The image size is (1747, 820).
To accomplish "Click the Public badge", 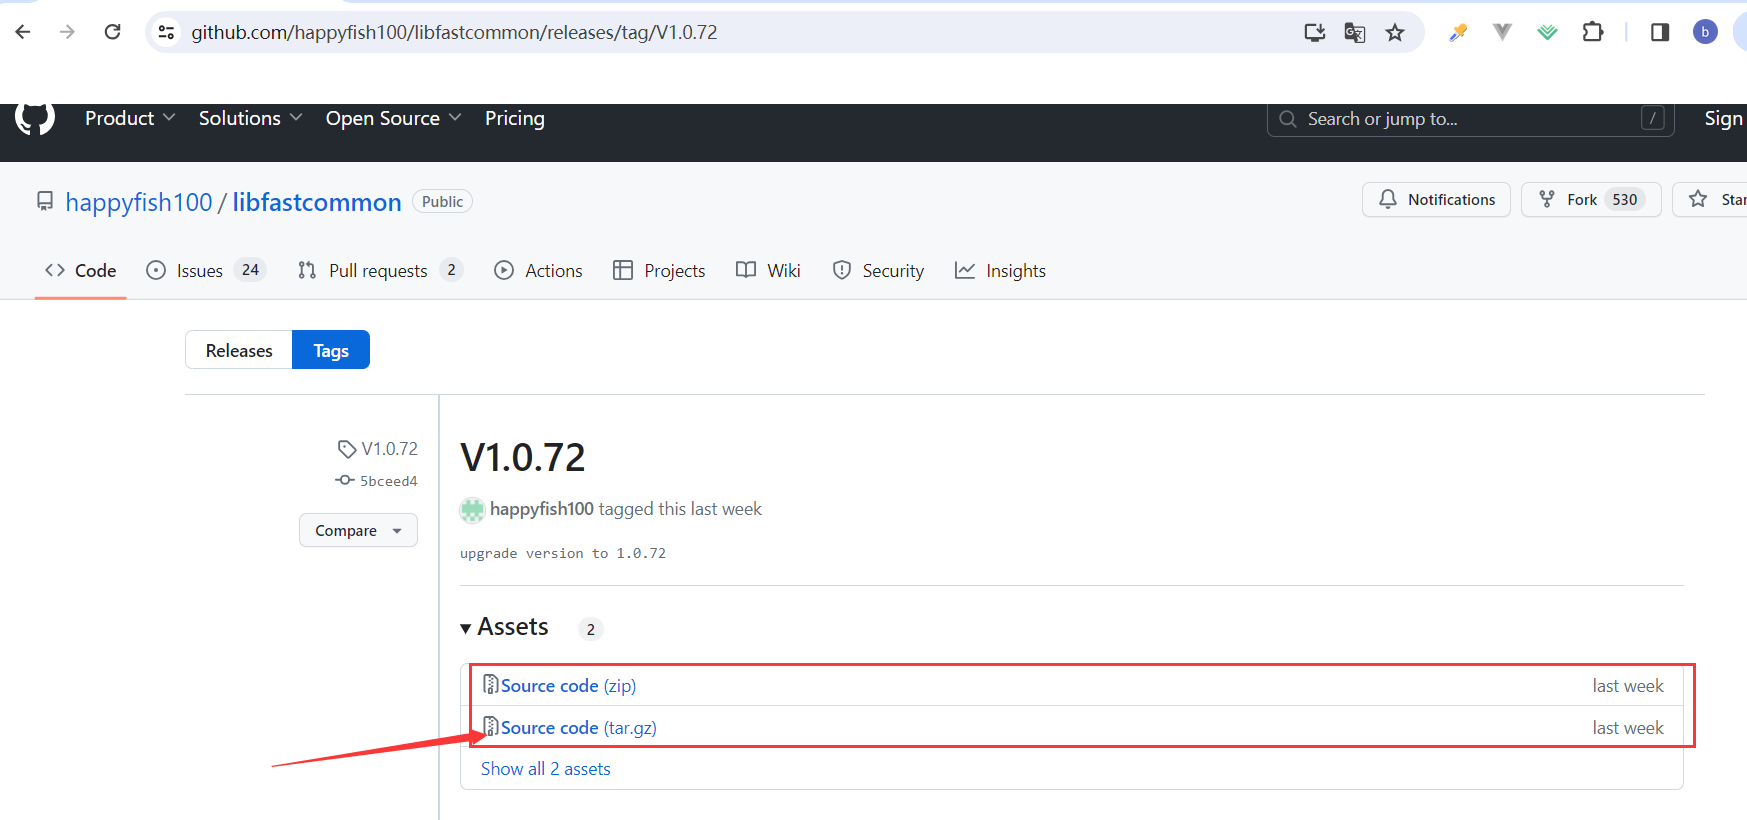I will (x=442, y=201).
